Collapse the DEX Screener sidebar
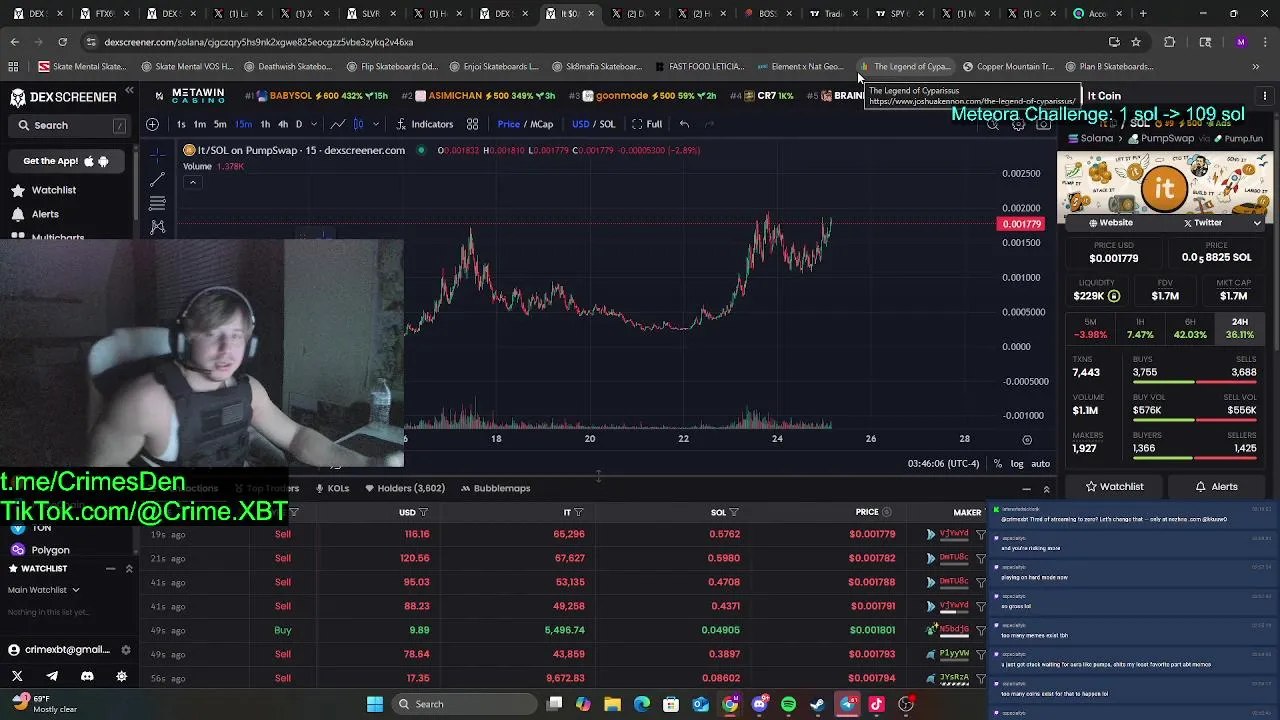 pos(129,91)
